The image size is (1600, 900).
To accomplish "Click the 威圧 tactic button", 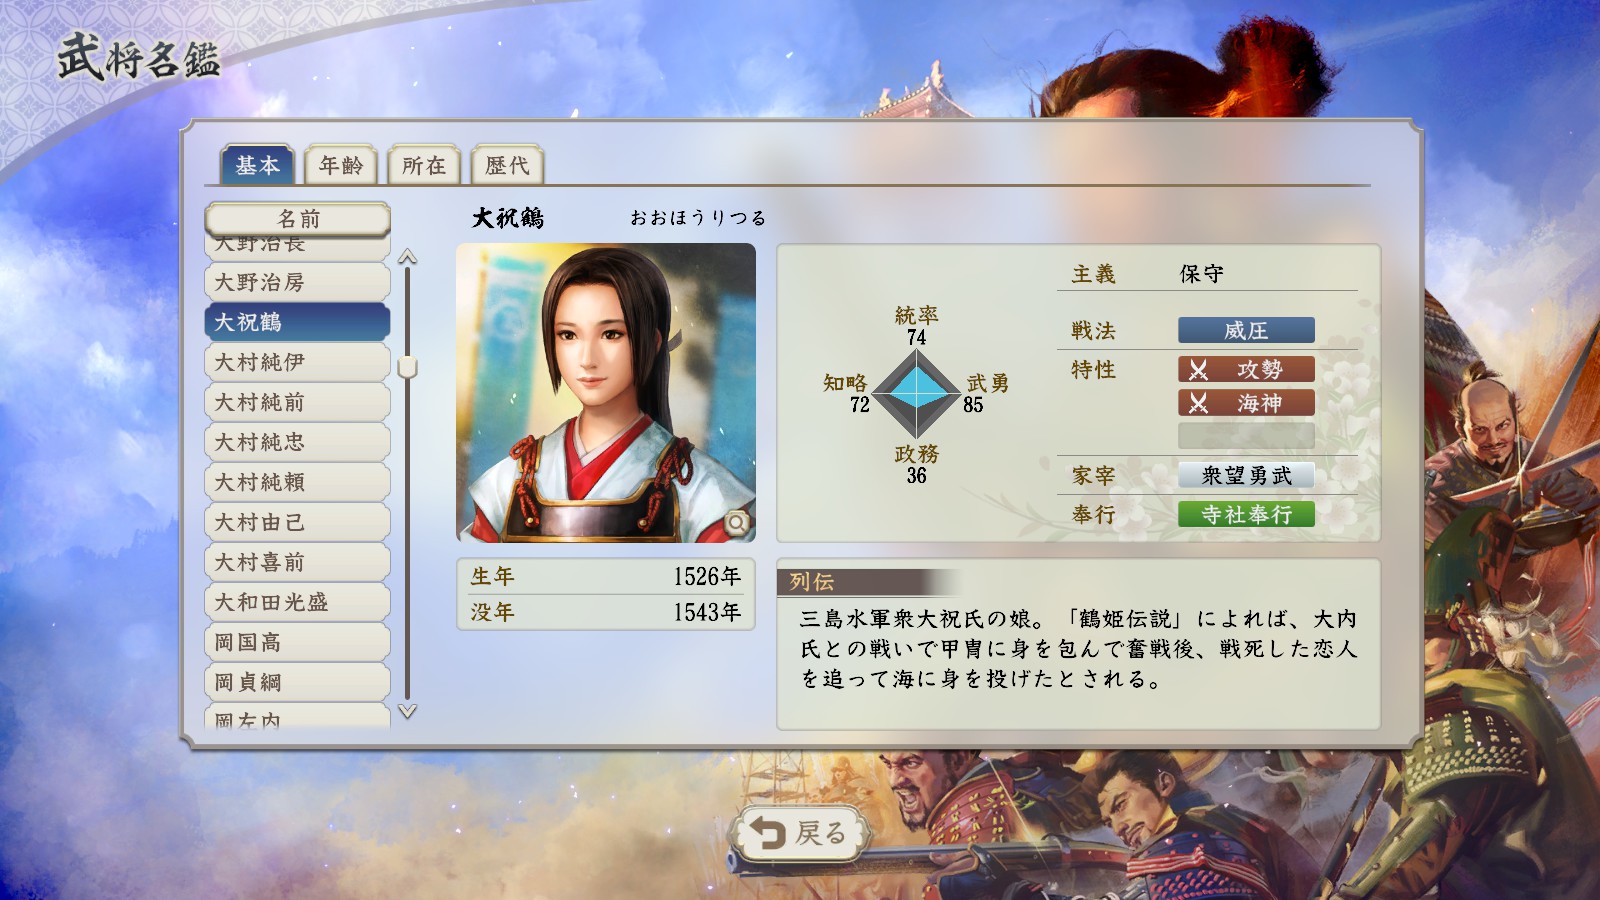I will point(1246,330).
